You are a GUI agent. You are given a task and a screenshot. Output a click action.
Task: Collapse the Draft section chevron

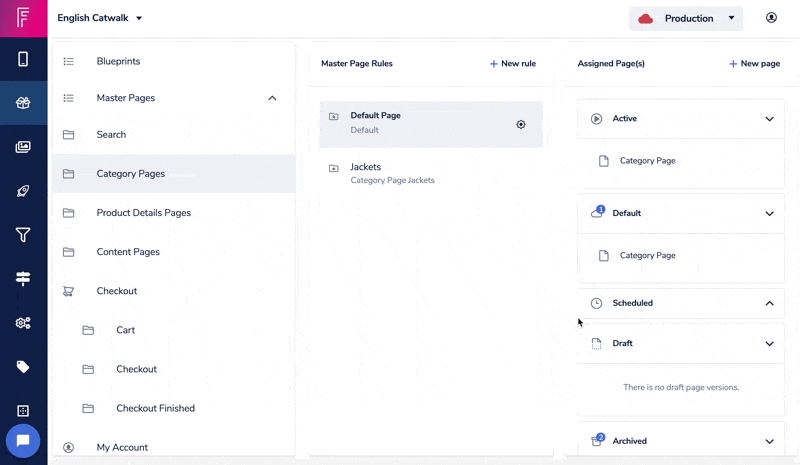click(x=769, y=344)
